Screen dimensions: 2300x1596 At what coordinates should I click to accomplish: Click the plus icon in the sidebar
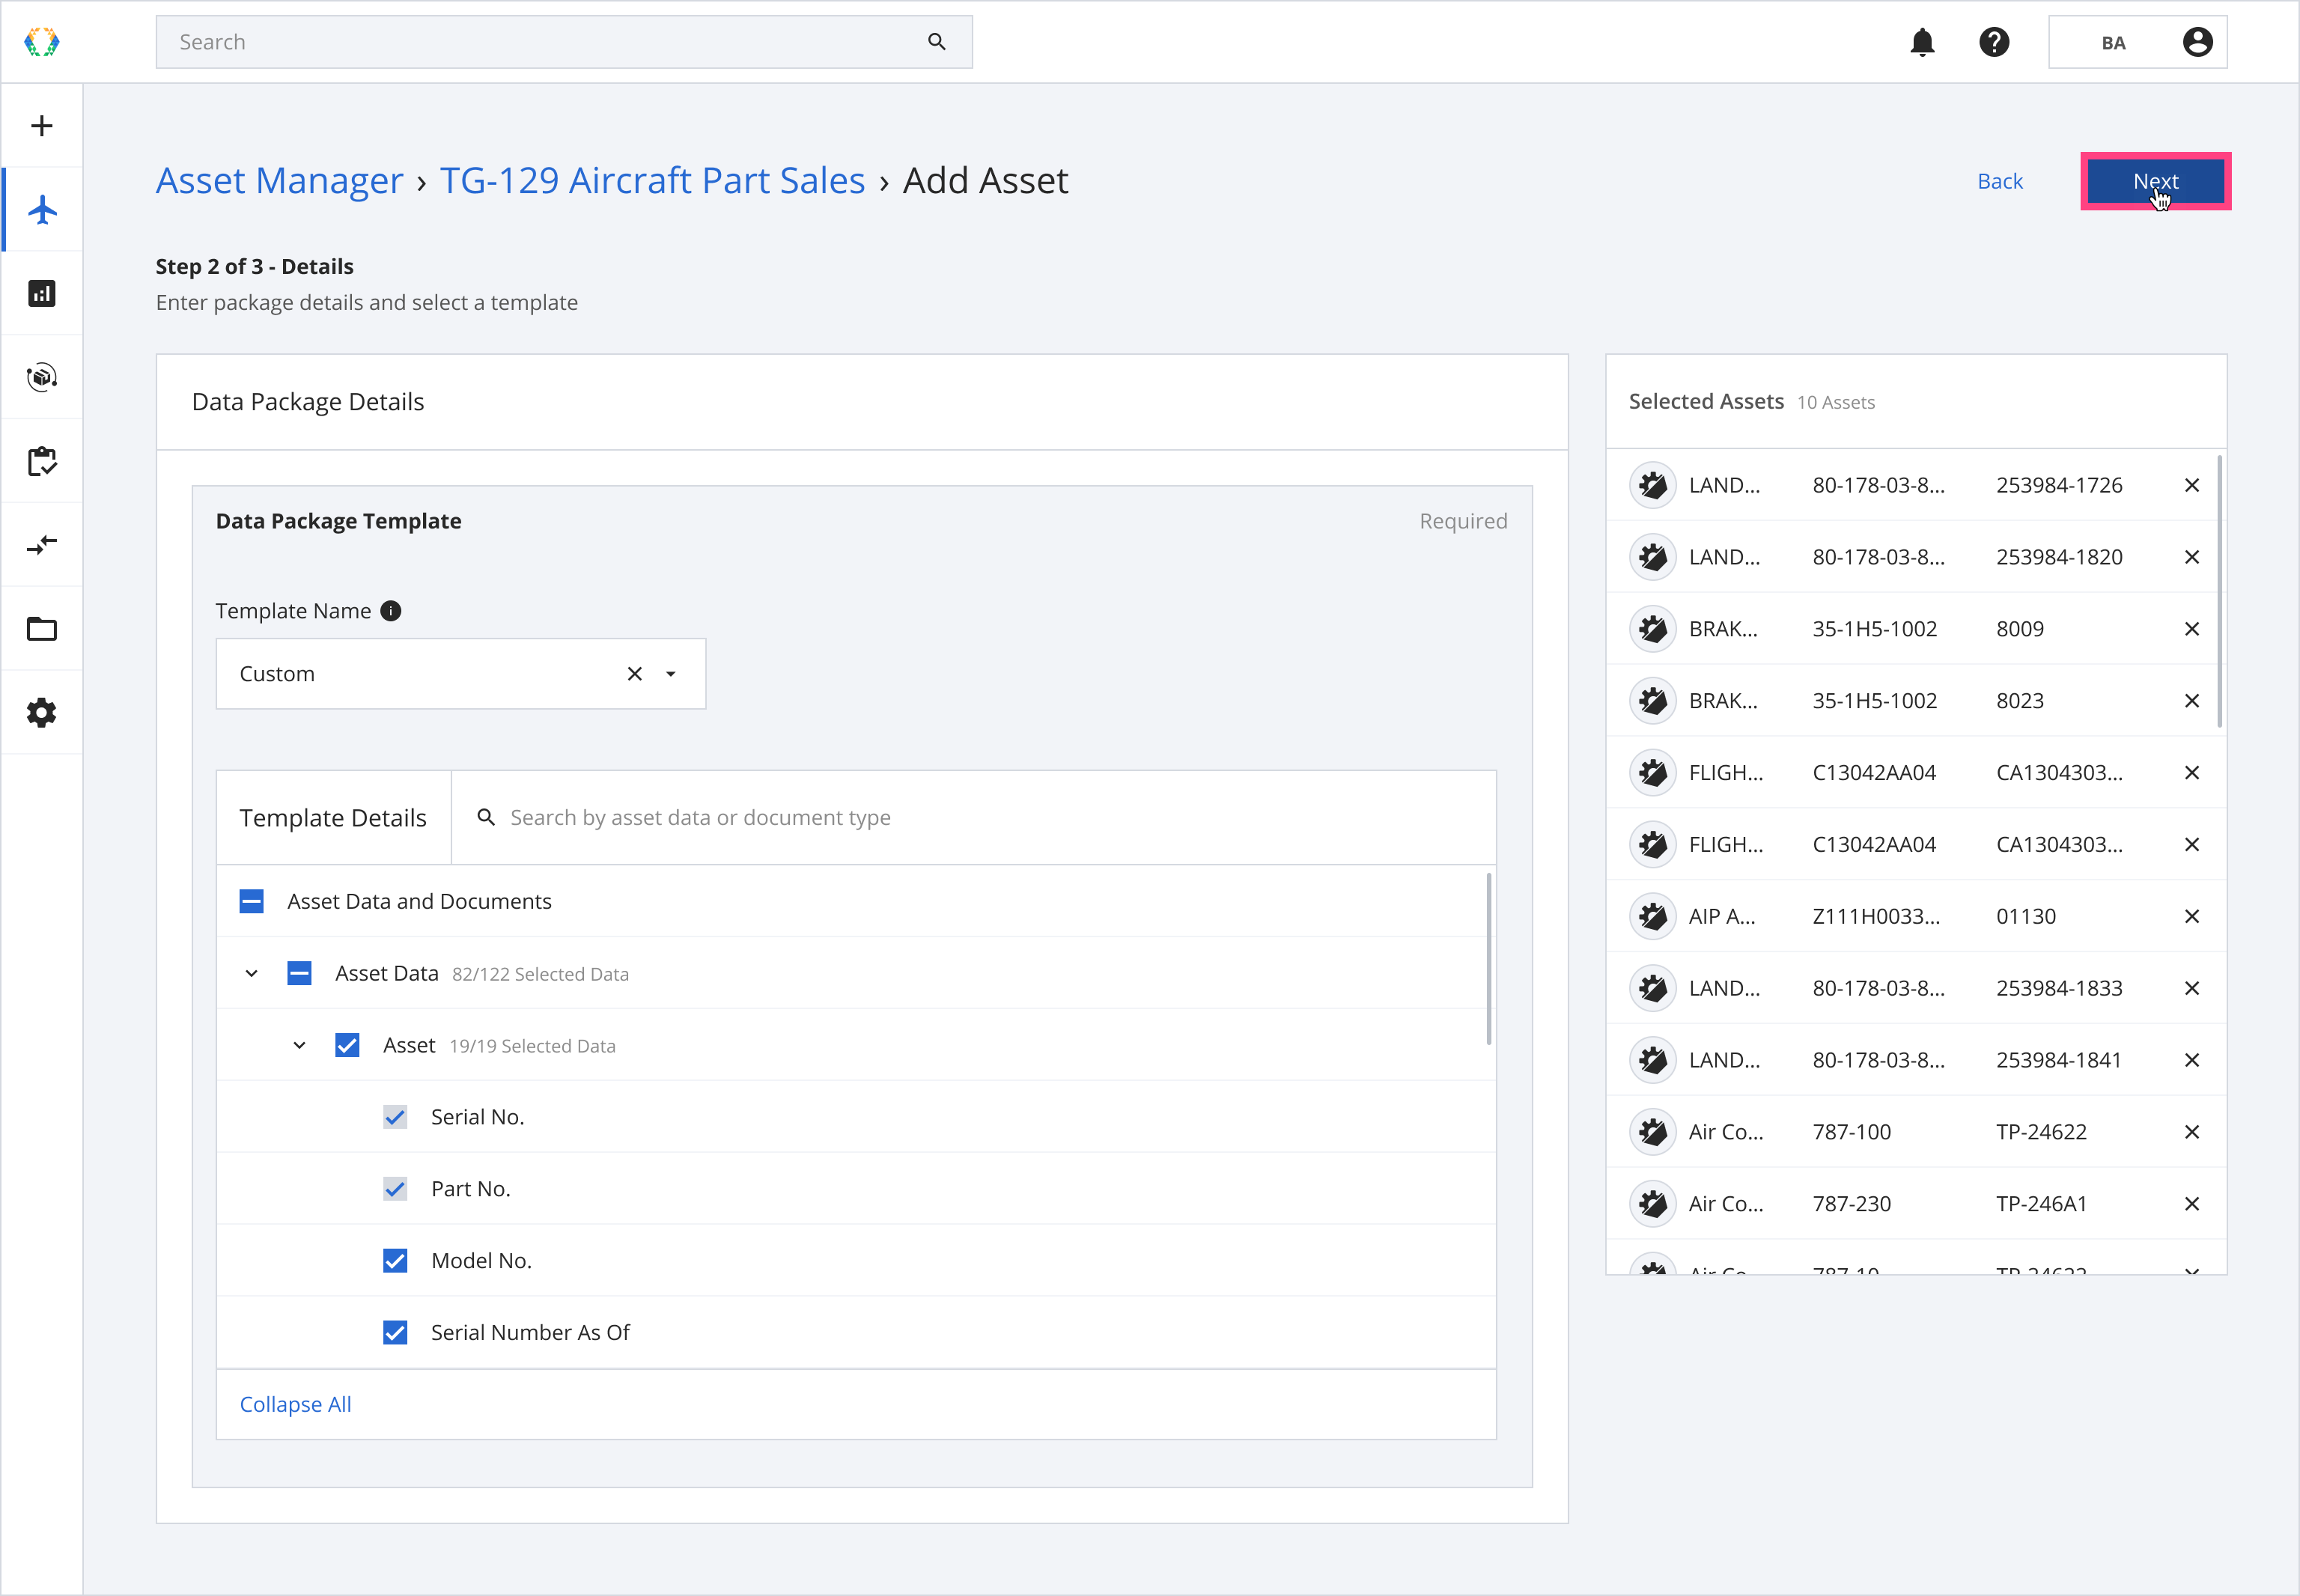point(42,126)
